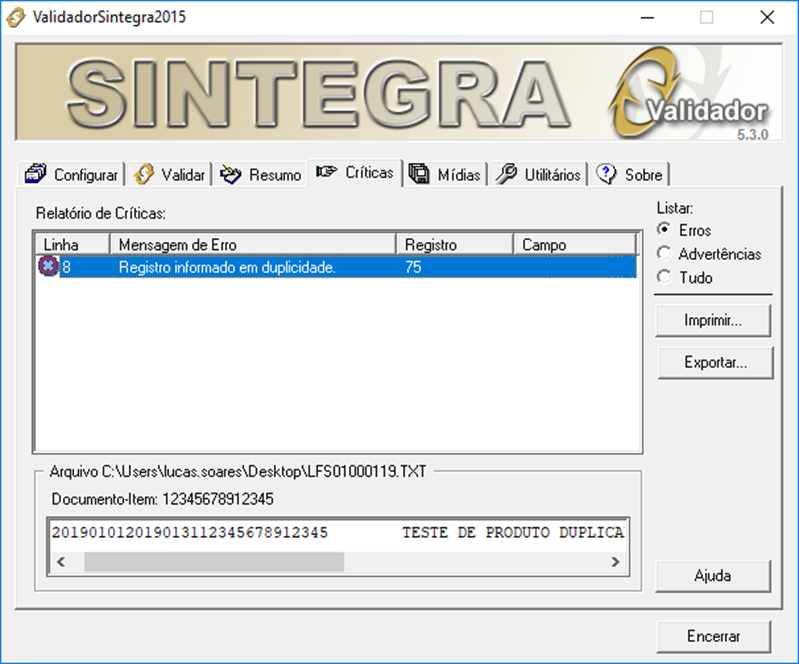Click the 'Documento-Item: 12345678912345' label
Screen dimensions: 799x664
(x=163, y=499)
